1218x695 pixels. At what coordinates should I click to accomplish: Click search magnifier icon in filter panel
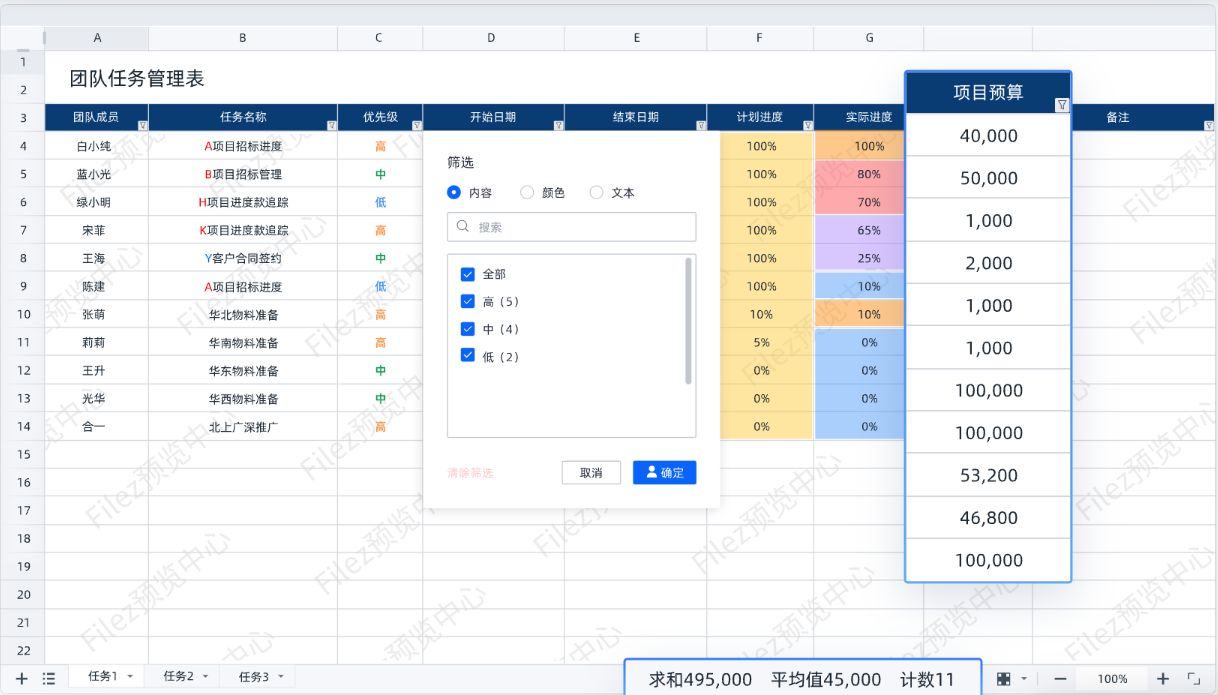[x=463, y=227]
